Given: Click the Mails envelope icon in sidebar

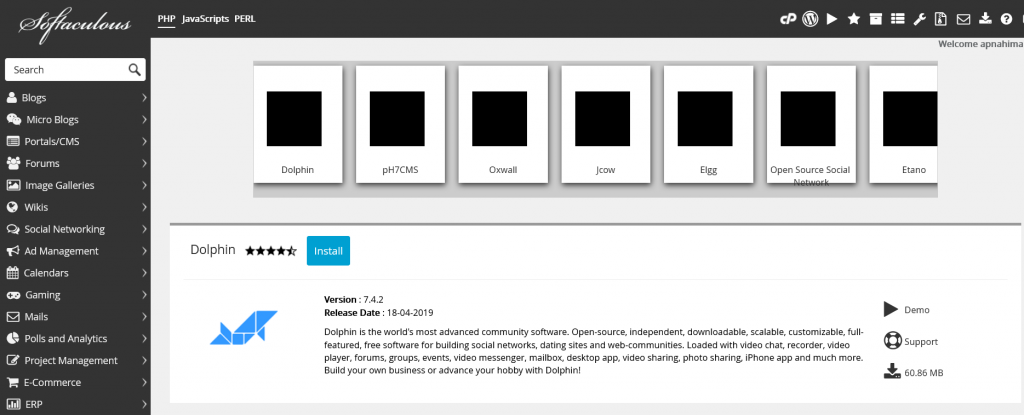Looking at the screenshot, I should pos(12,317).
